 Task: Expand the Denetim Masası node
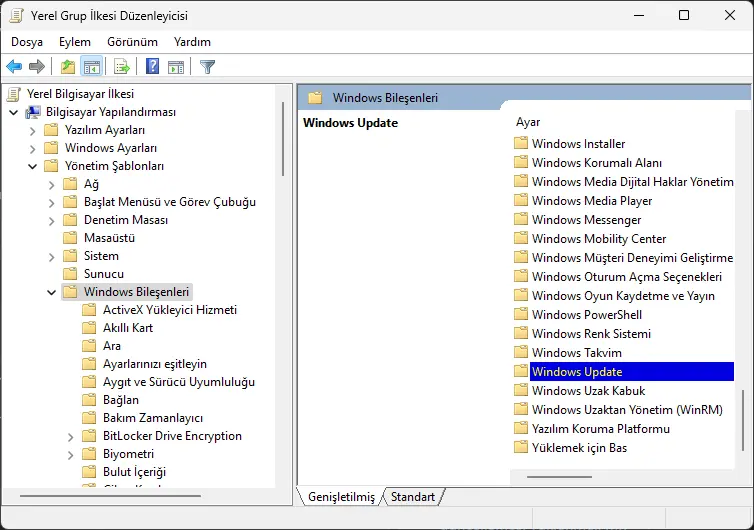tap(51, 221)
